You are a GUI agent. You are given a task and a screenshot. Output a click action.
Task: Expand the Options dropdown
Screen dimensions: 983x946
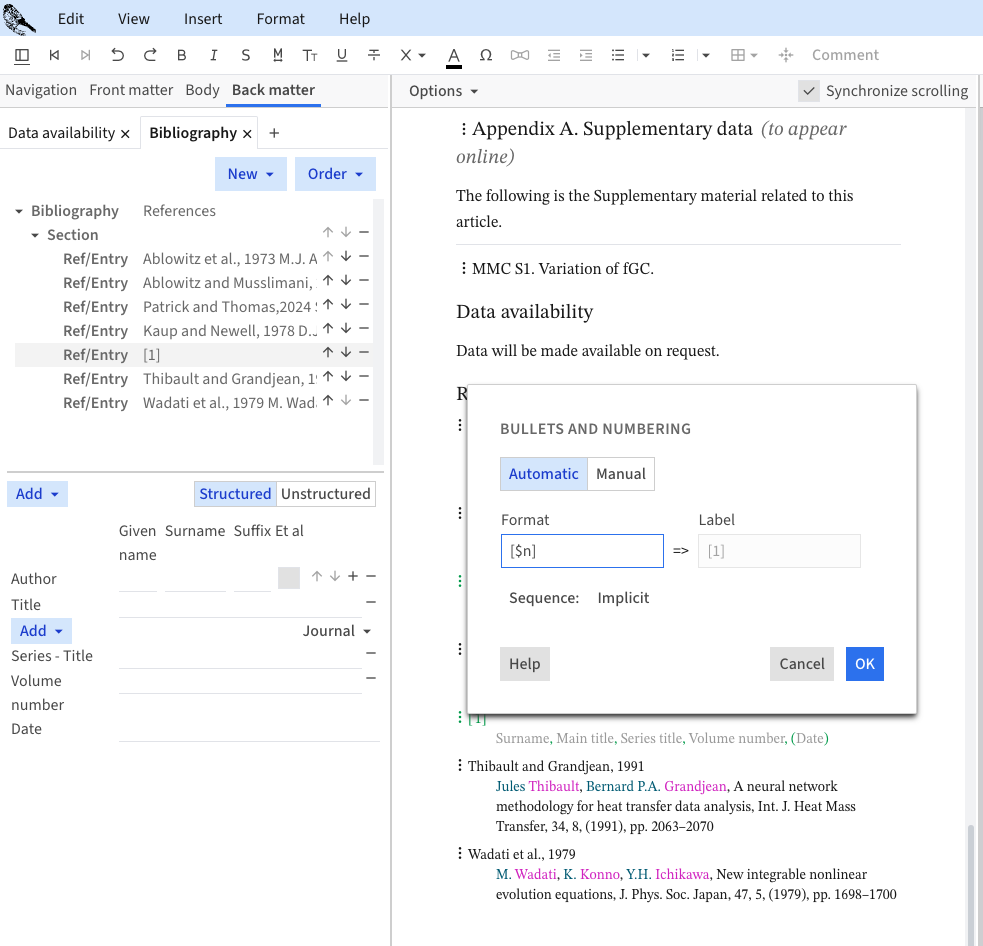point(443,91)
